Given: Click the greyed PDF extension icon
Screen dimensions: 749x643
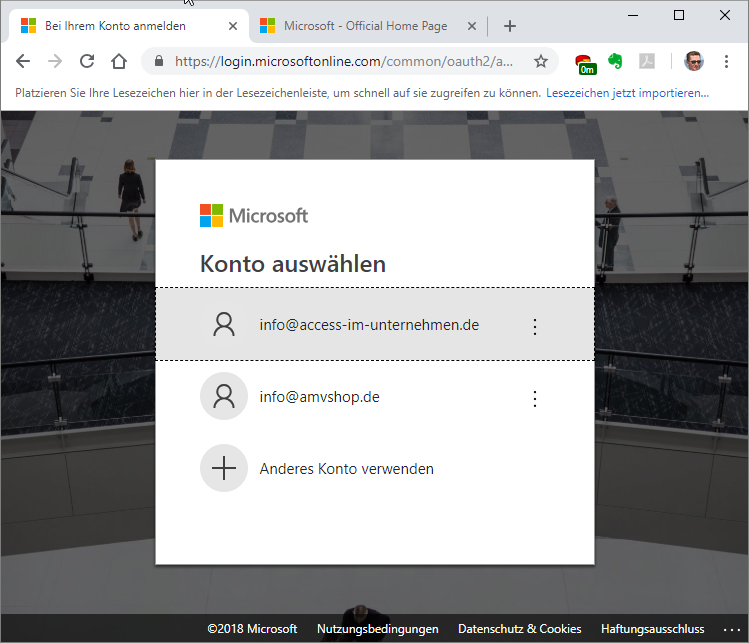Looking at the screenshot, I should (647, 61).
